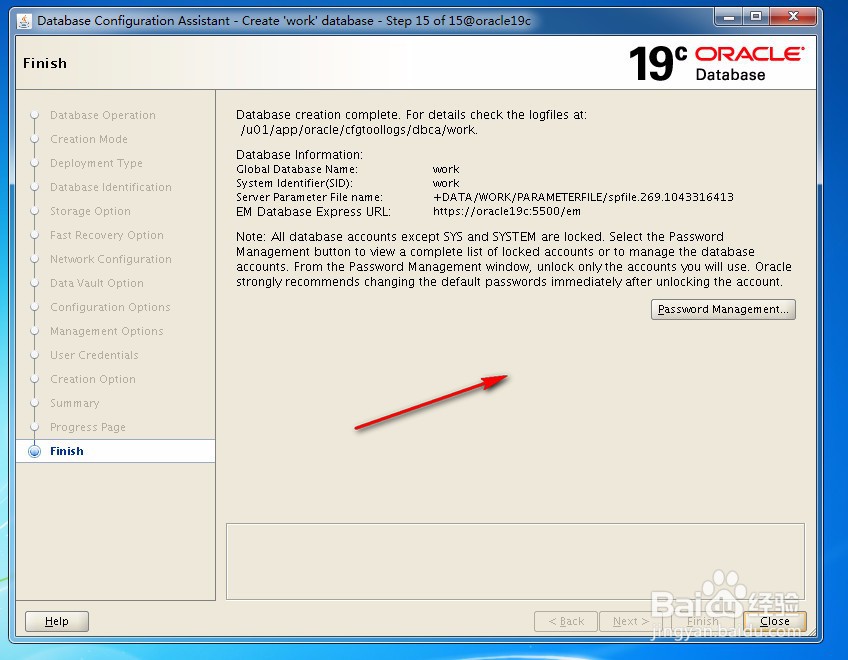848x660 pixels.
Task: Click the EM Express URL https://oracle19c:5500/em
Action: pyautogui.click(x=507, y=212)
